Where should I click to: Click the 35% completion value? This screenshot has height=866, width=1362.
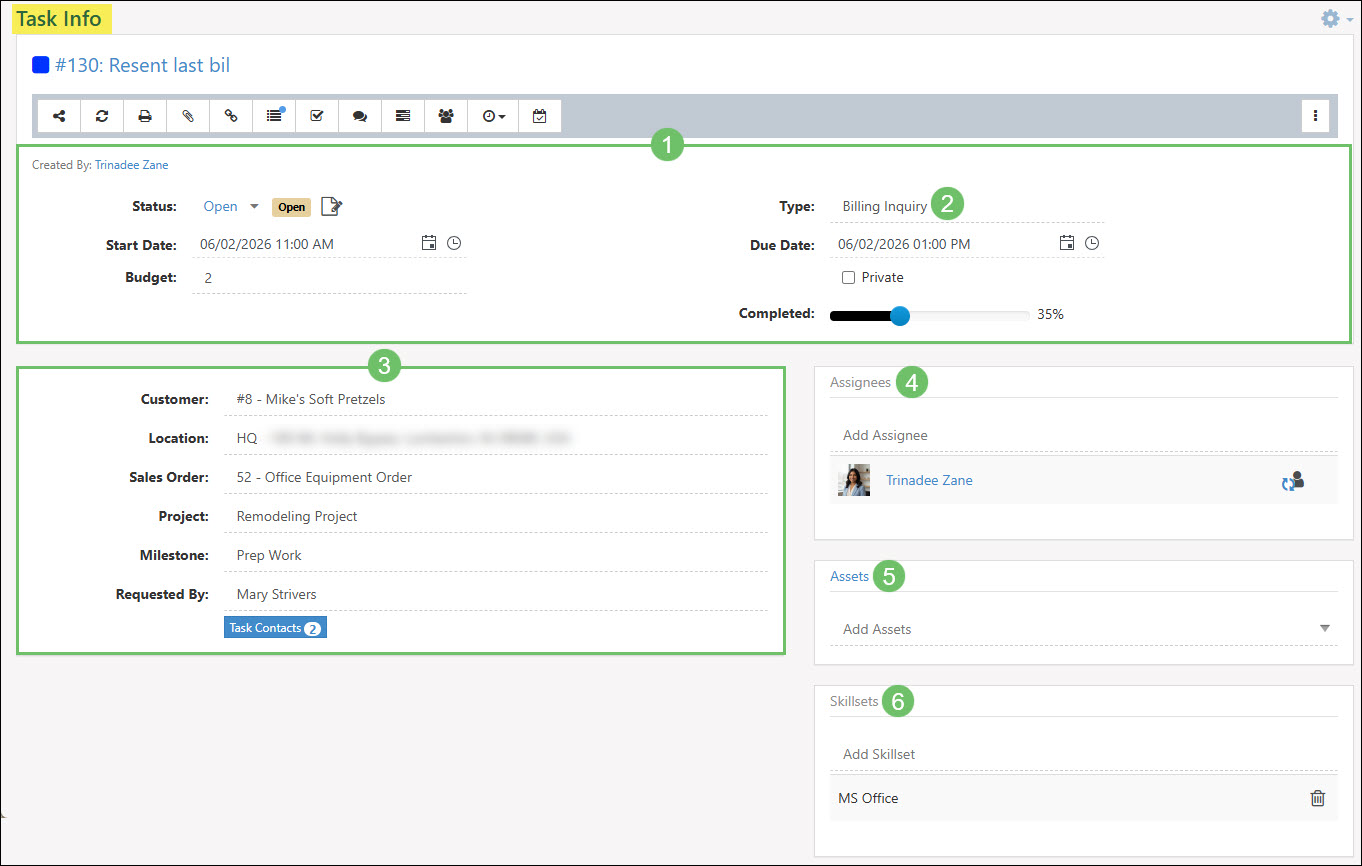[x=1050, y=314]
